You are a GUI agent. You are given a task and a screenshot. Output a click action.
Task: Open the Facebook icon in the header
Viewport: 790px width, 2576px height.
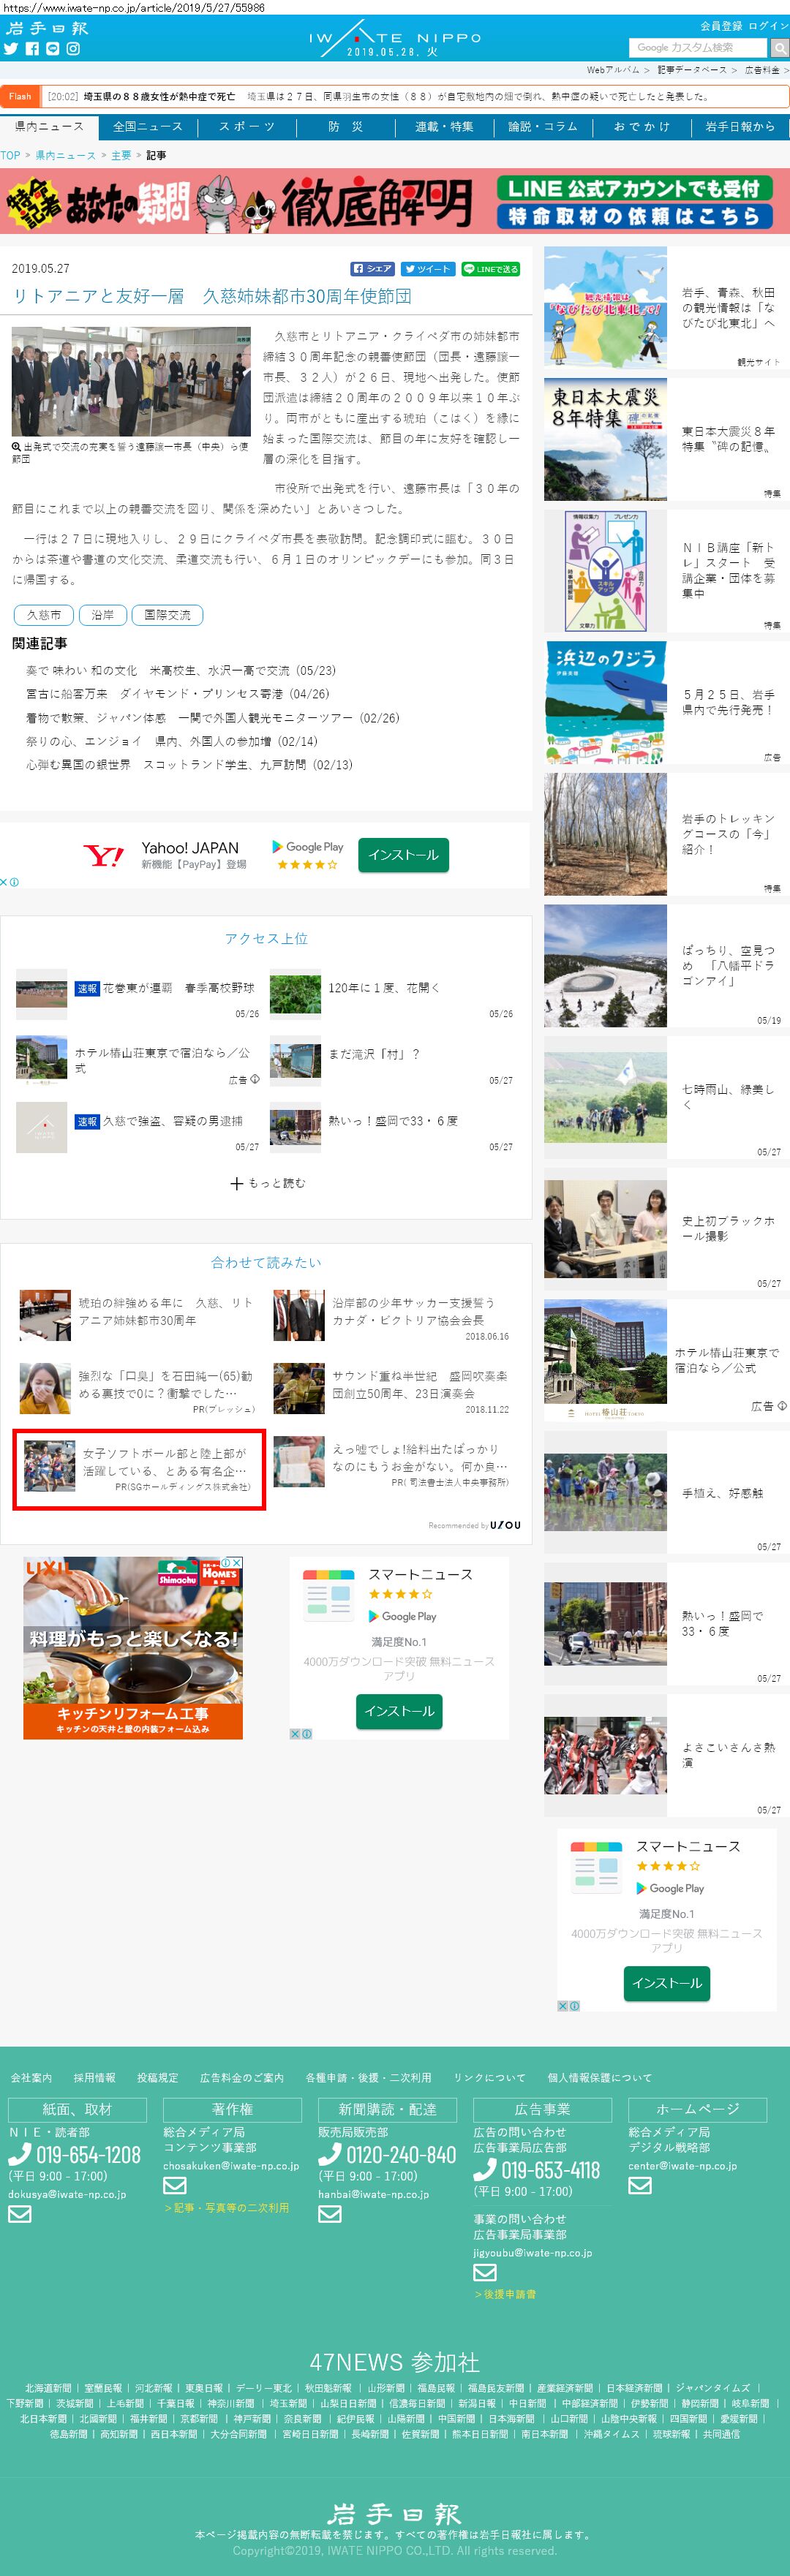click(32, 48)
